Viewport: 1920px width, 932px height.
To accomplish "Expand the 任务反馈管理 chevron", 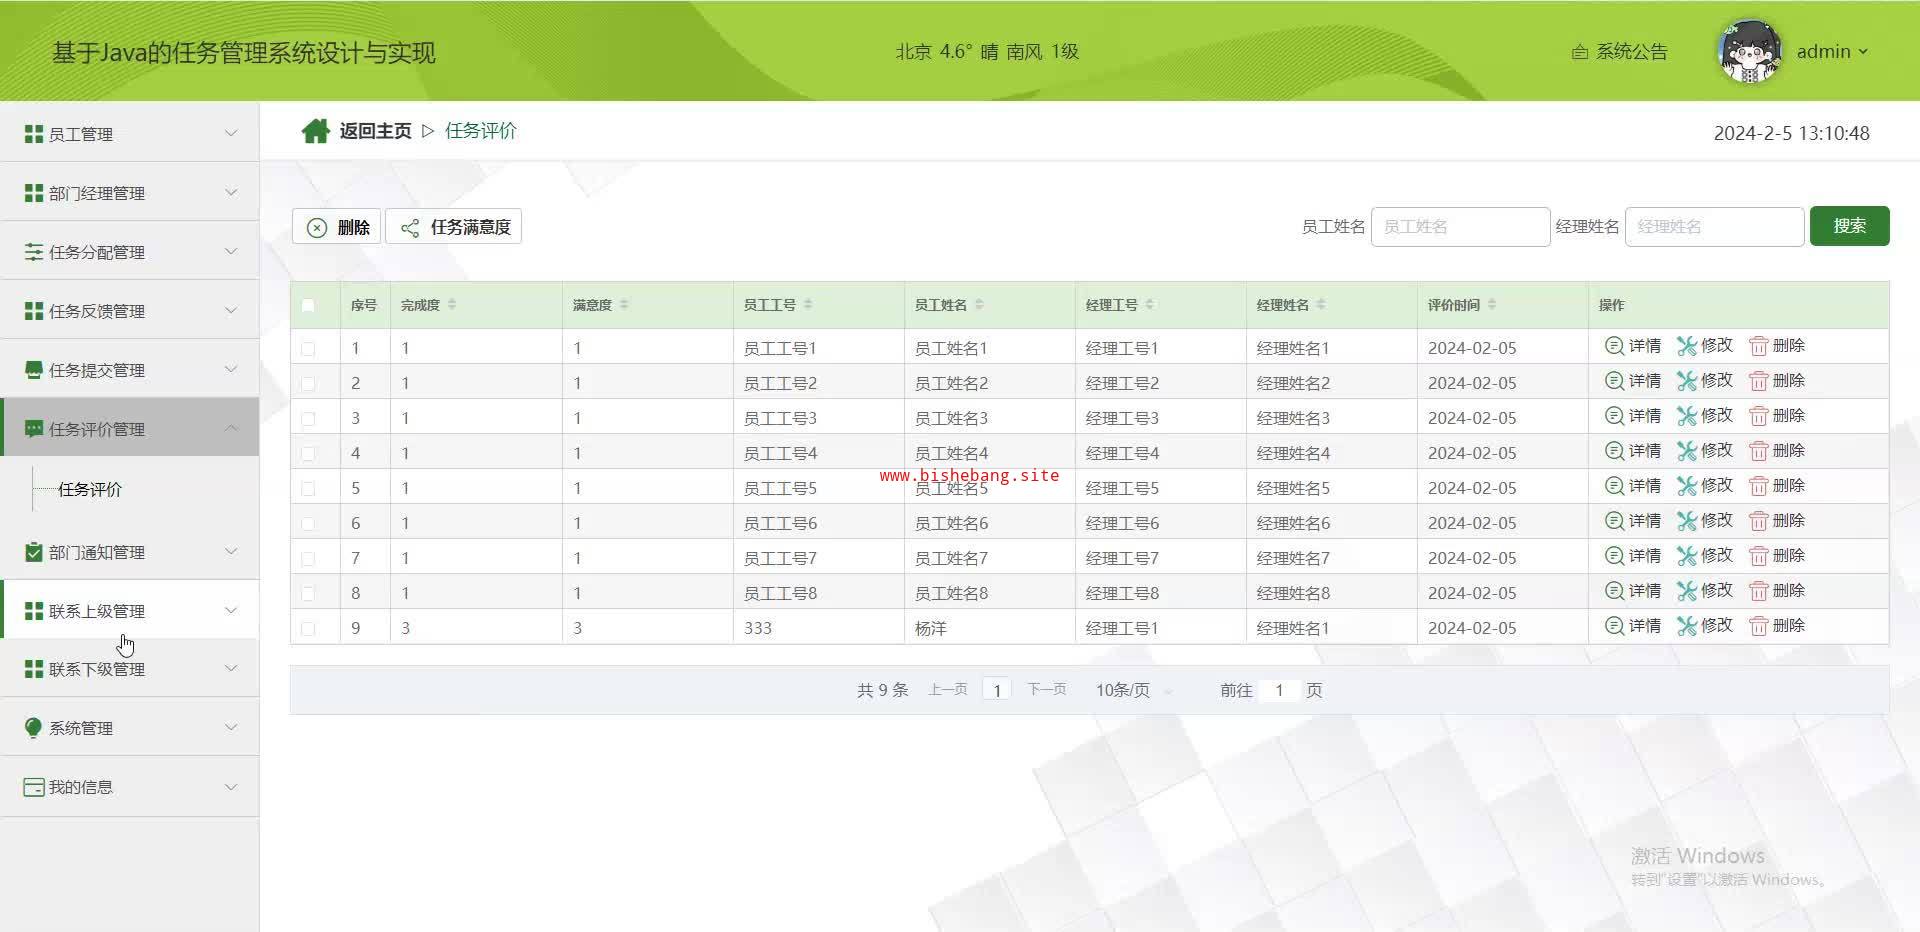I will 231,310.
